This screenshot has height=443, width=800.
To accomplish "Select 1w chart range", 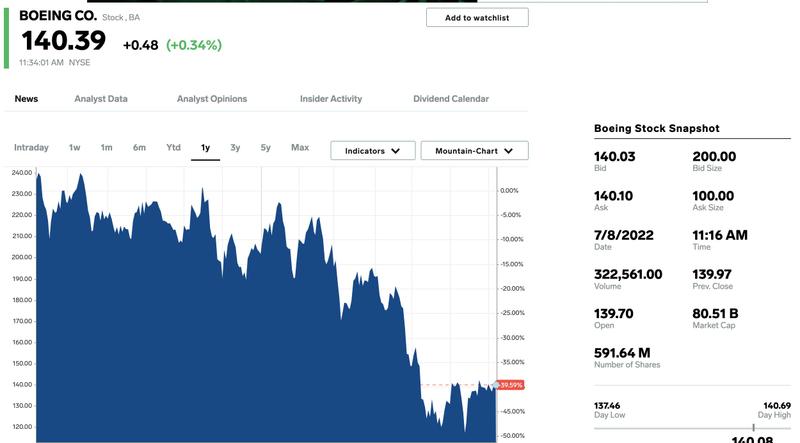I will pos(74,147).
